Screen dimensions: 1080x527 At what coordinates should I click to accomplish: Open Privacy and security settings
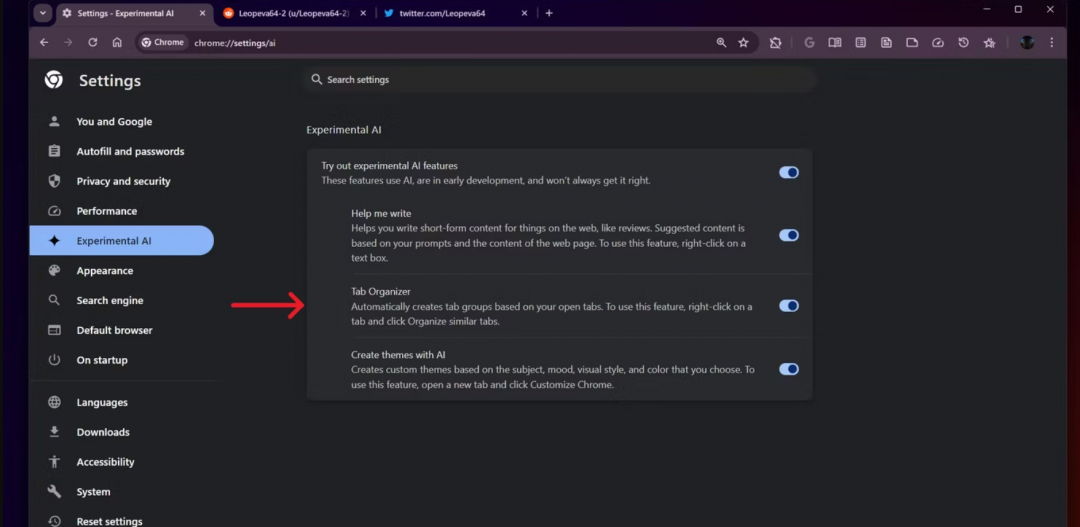tap(123, 182)
